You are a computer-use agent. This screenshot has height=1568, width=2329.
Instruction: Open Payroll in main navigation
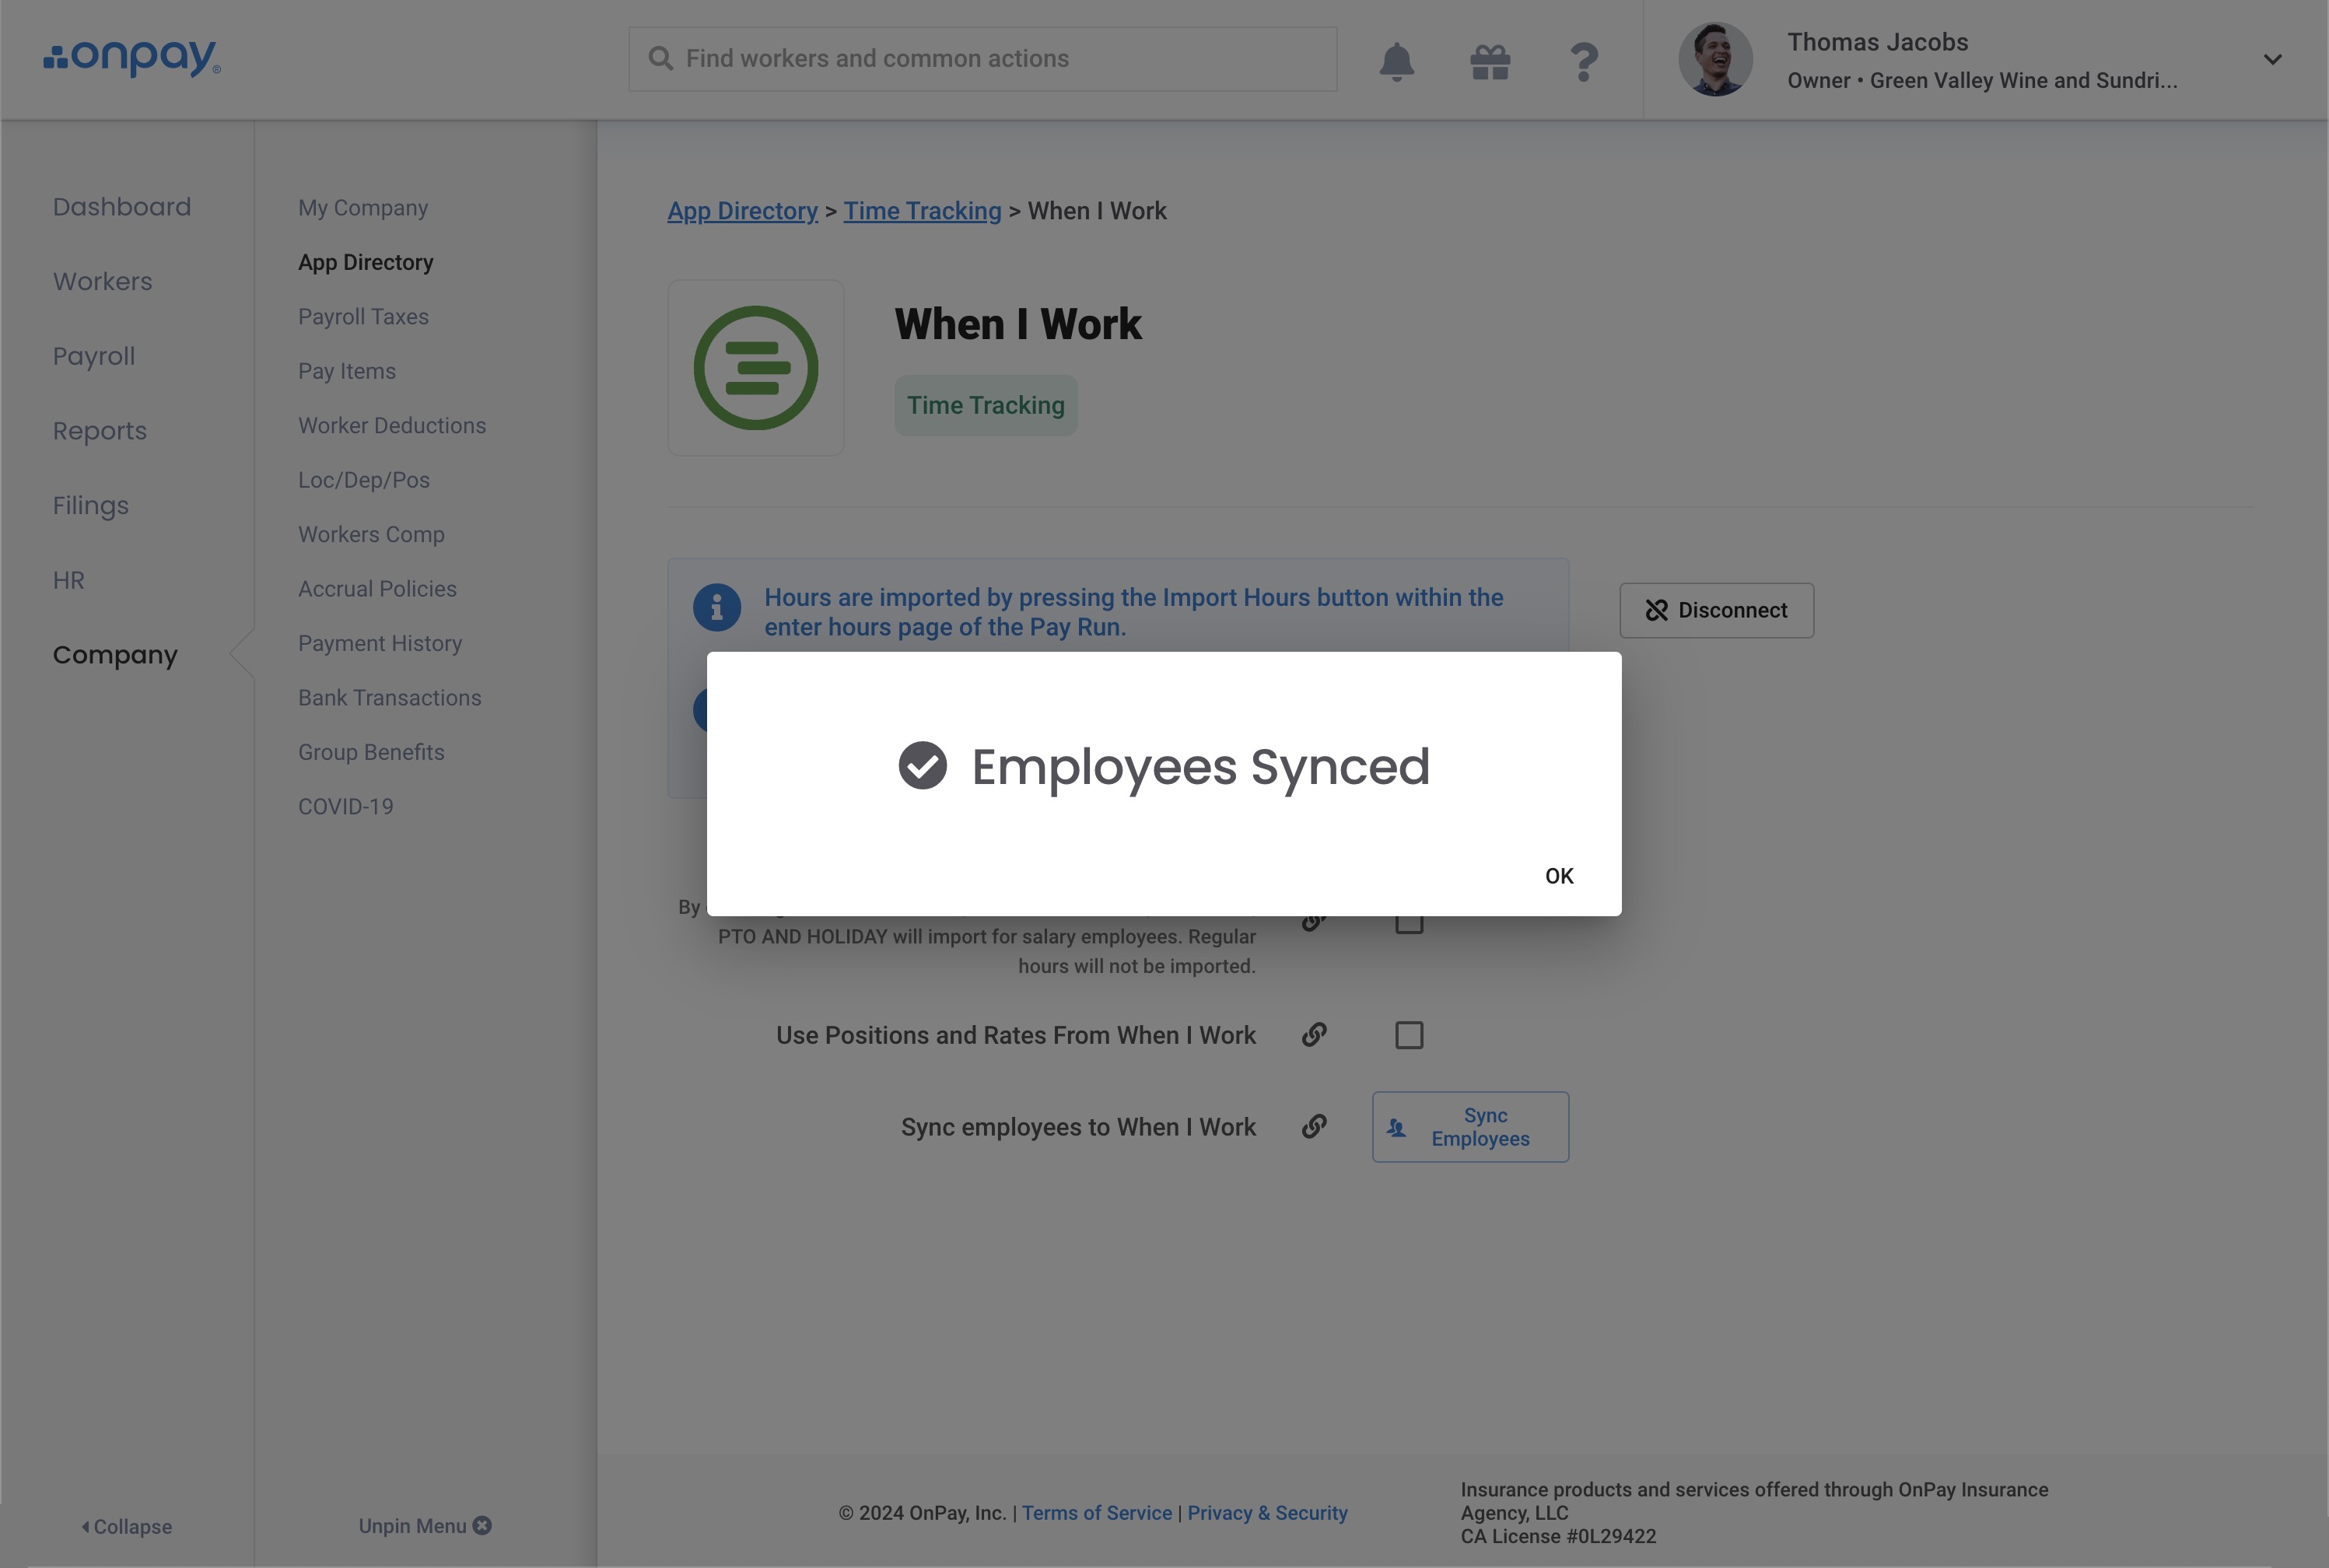(x=94, y=356)
